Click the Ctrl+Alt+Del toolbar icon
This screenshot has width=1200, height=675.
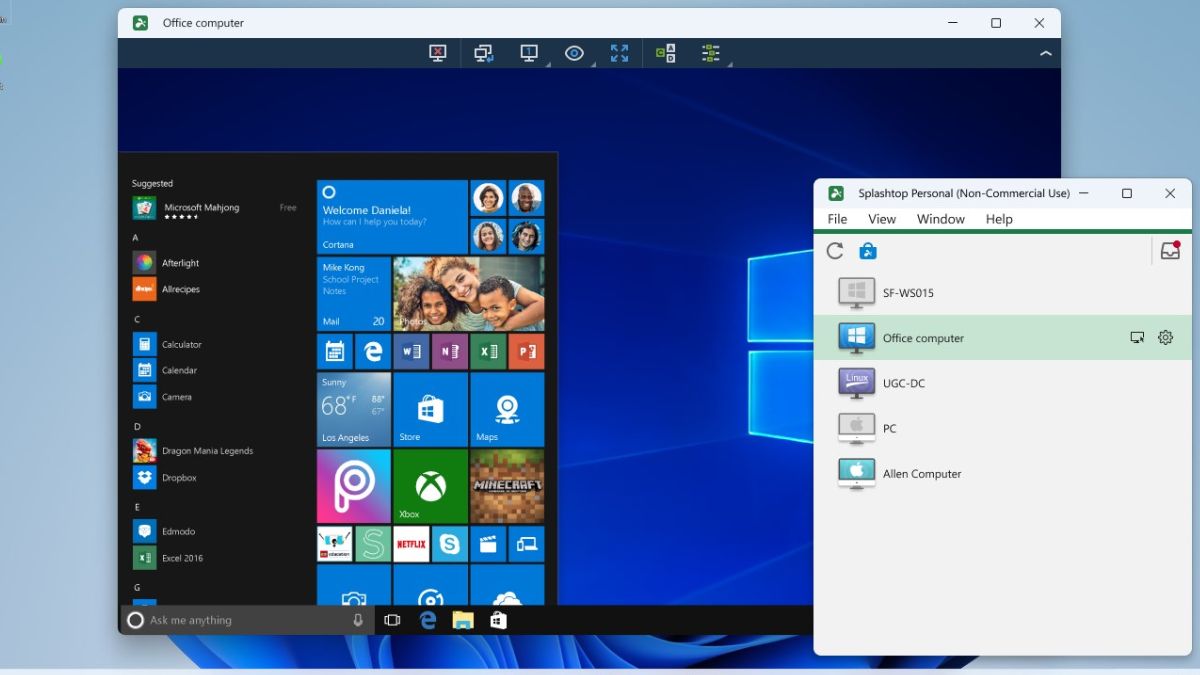(665, 53)
